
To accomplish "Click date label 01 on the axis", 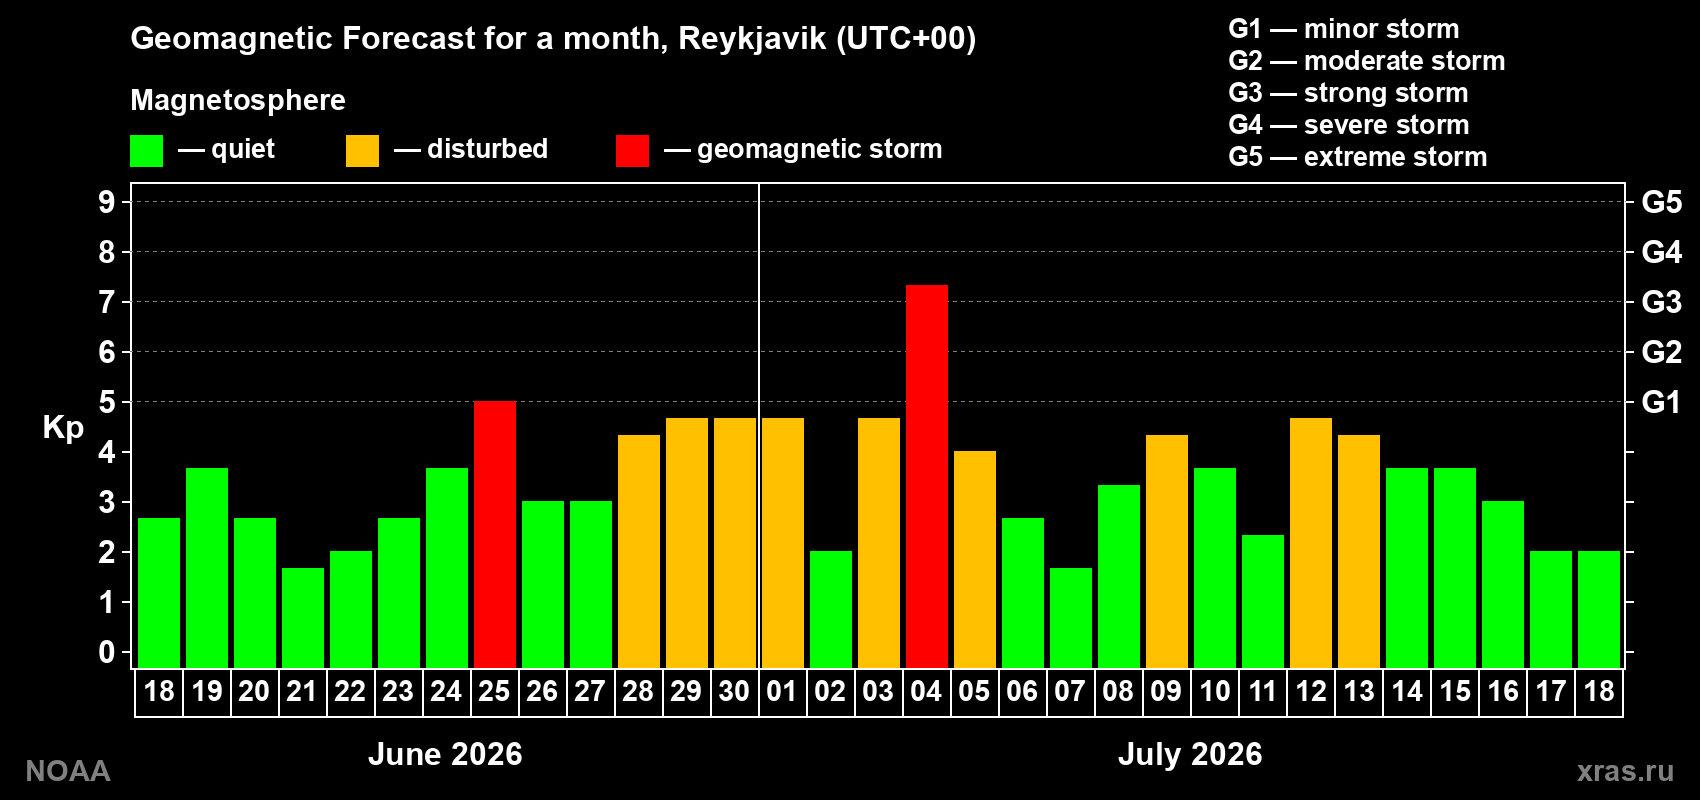I will [782, 691].
